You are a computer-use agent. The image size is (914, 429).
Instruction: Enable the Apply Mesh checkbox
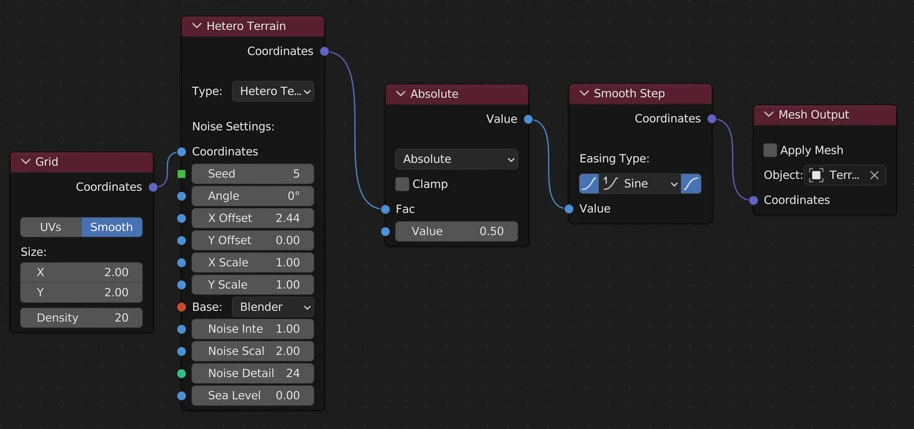coord(770,150)
